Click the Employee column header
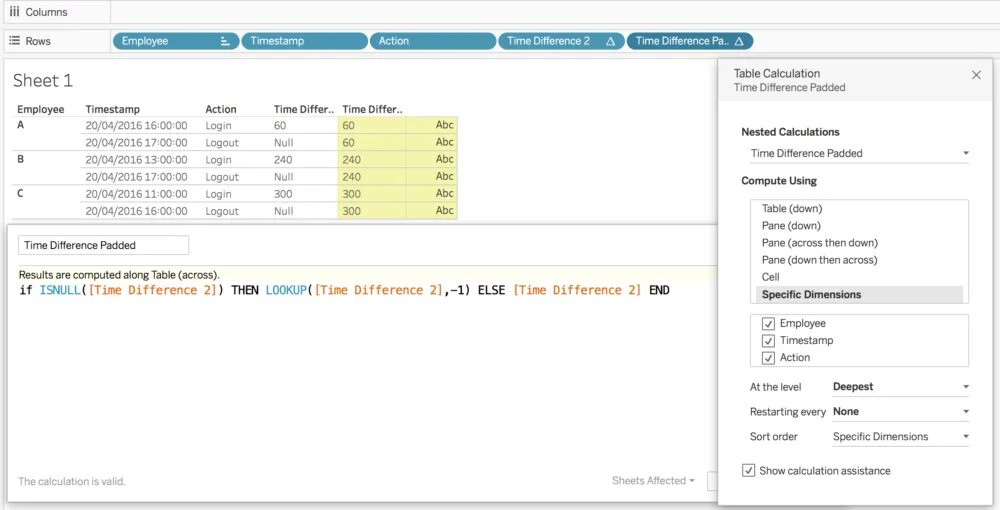Screen dimensions: 1000x510 [41, 110]
